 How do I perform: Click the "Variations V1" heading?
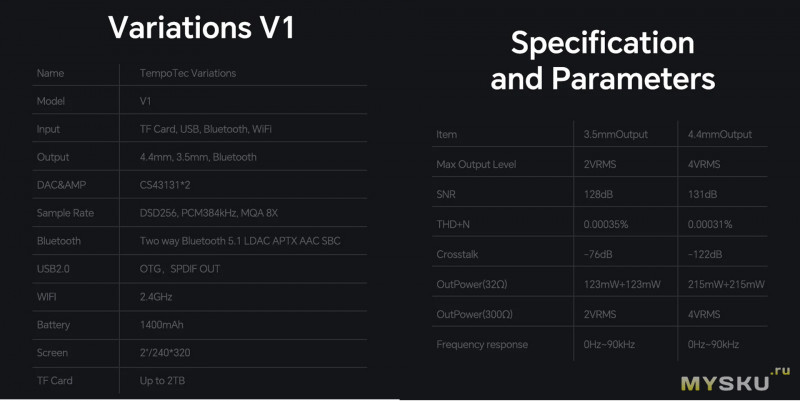coord(201,27)
